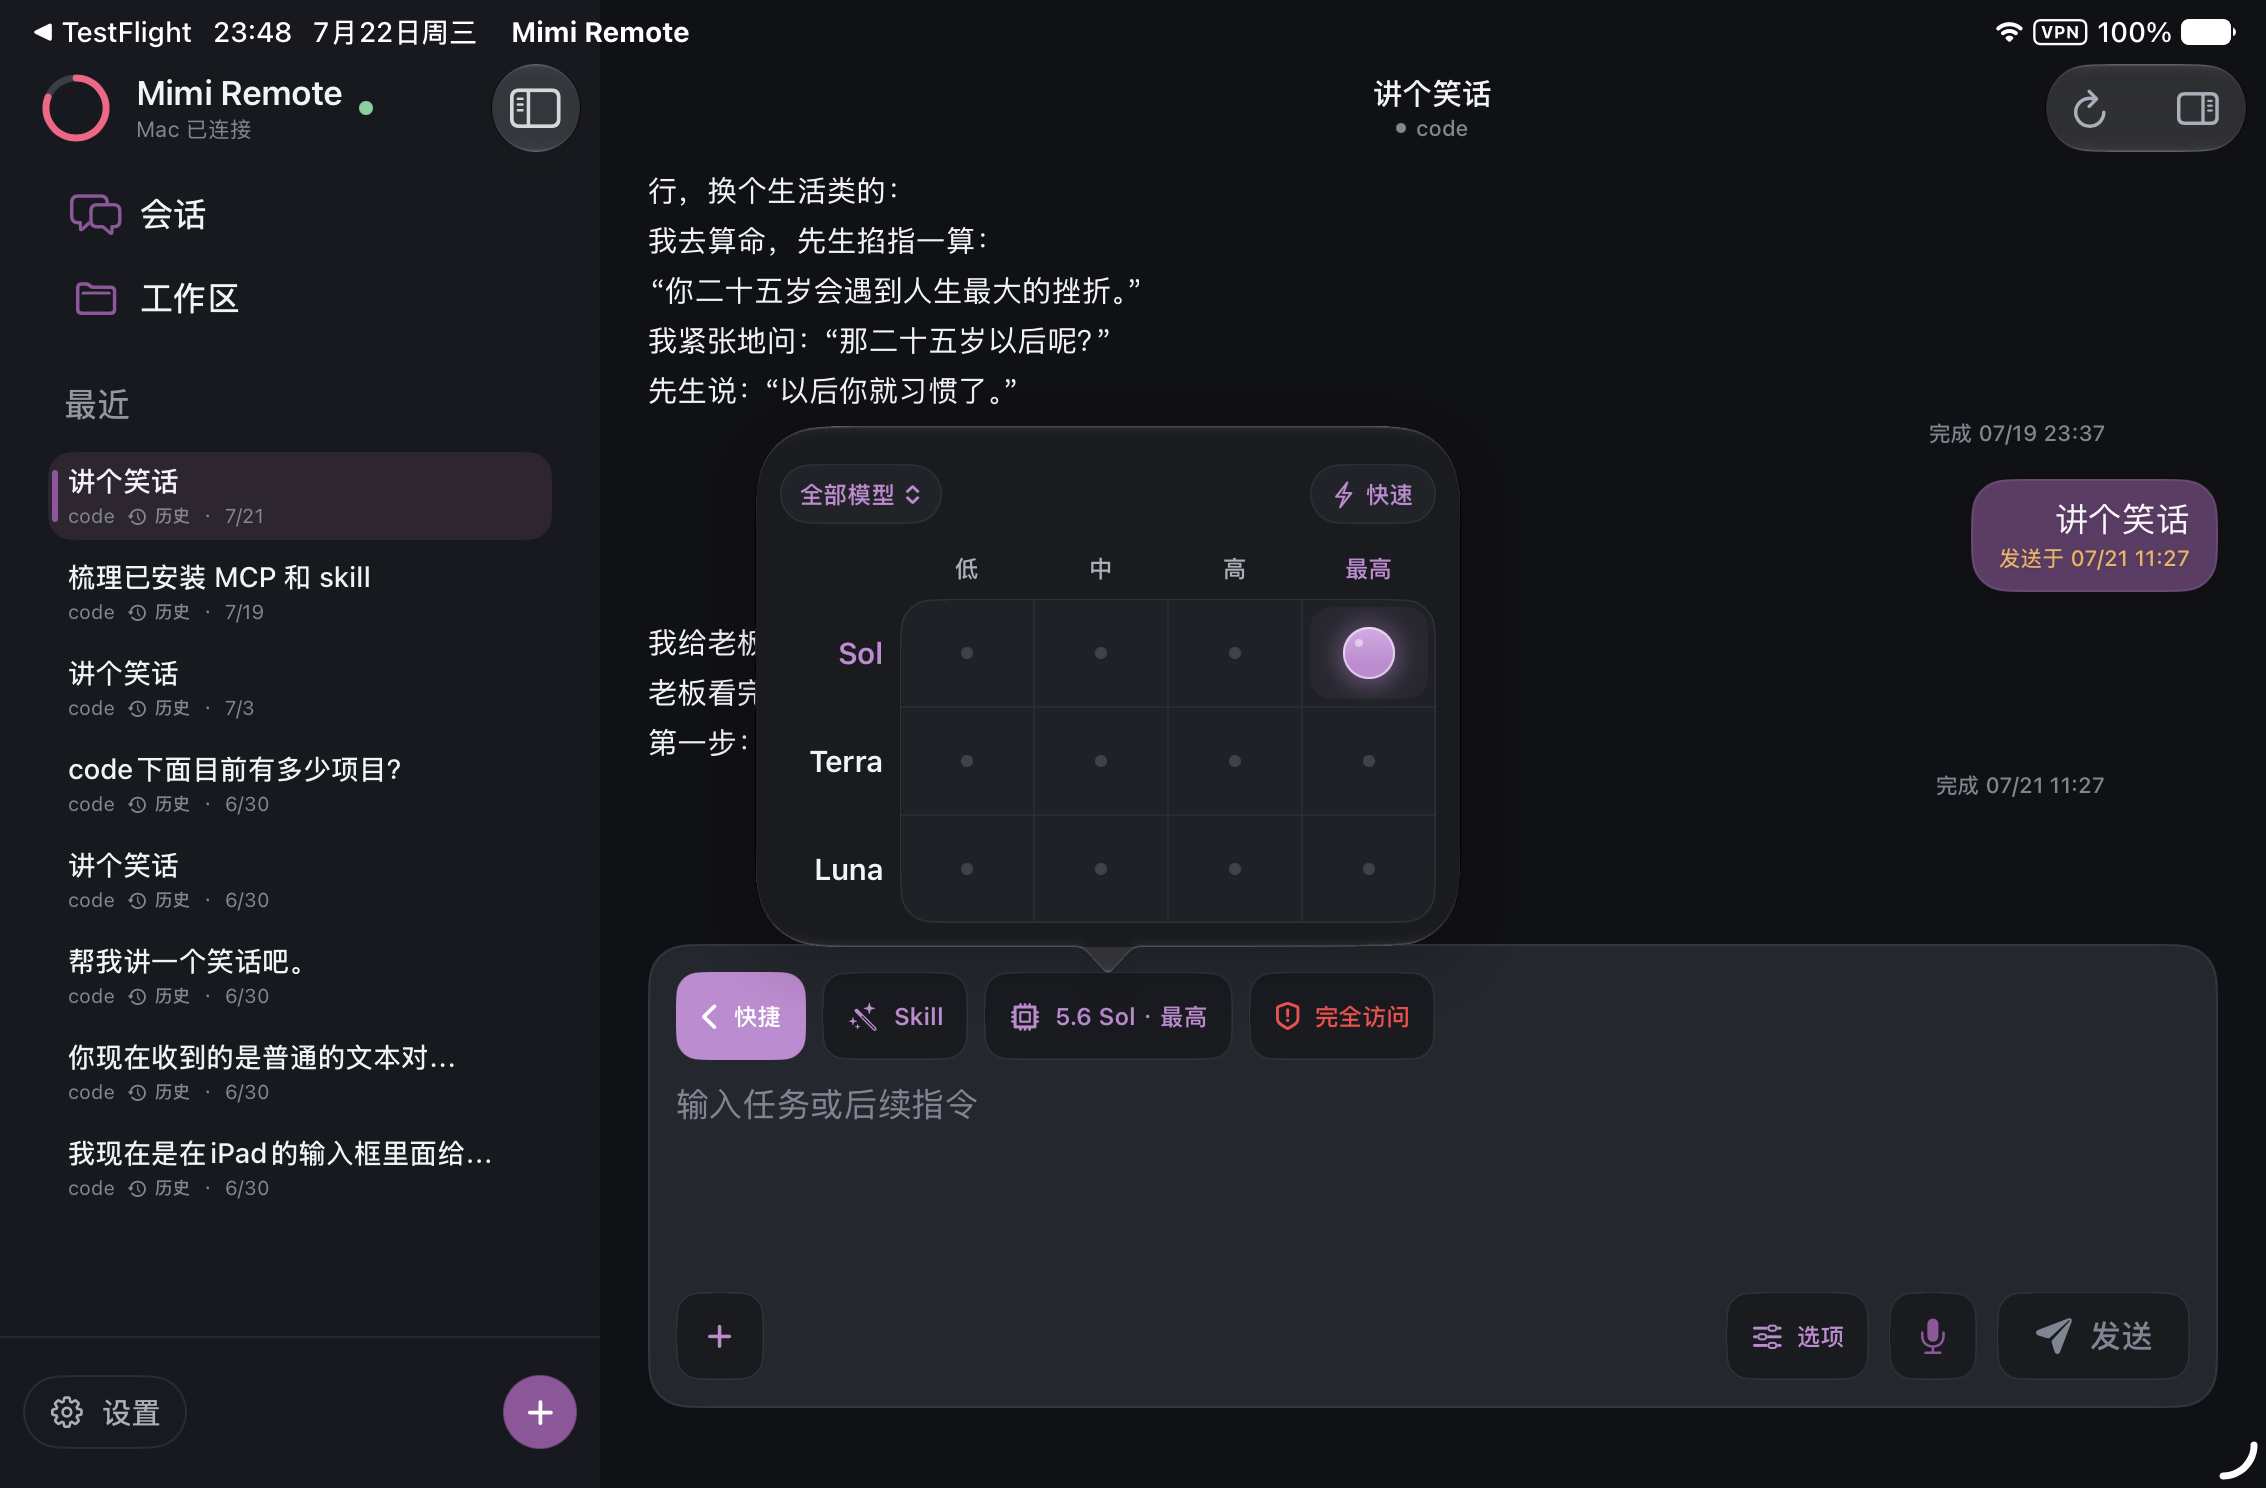Select Terra at 低 effort
This screenshot has height=1488, width=2266.
coord(967,761)
